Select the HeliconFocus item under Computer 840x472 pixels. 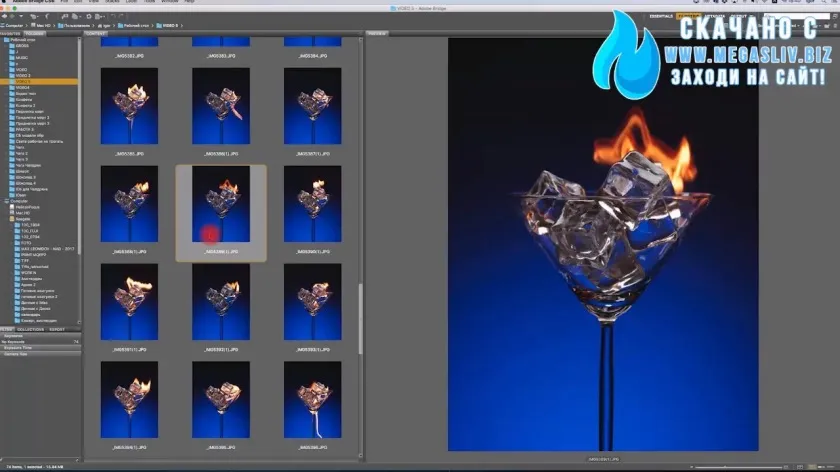tap(30, 207)
